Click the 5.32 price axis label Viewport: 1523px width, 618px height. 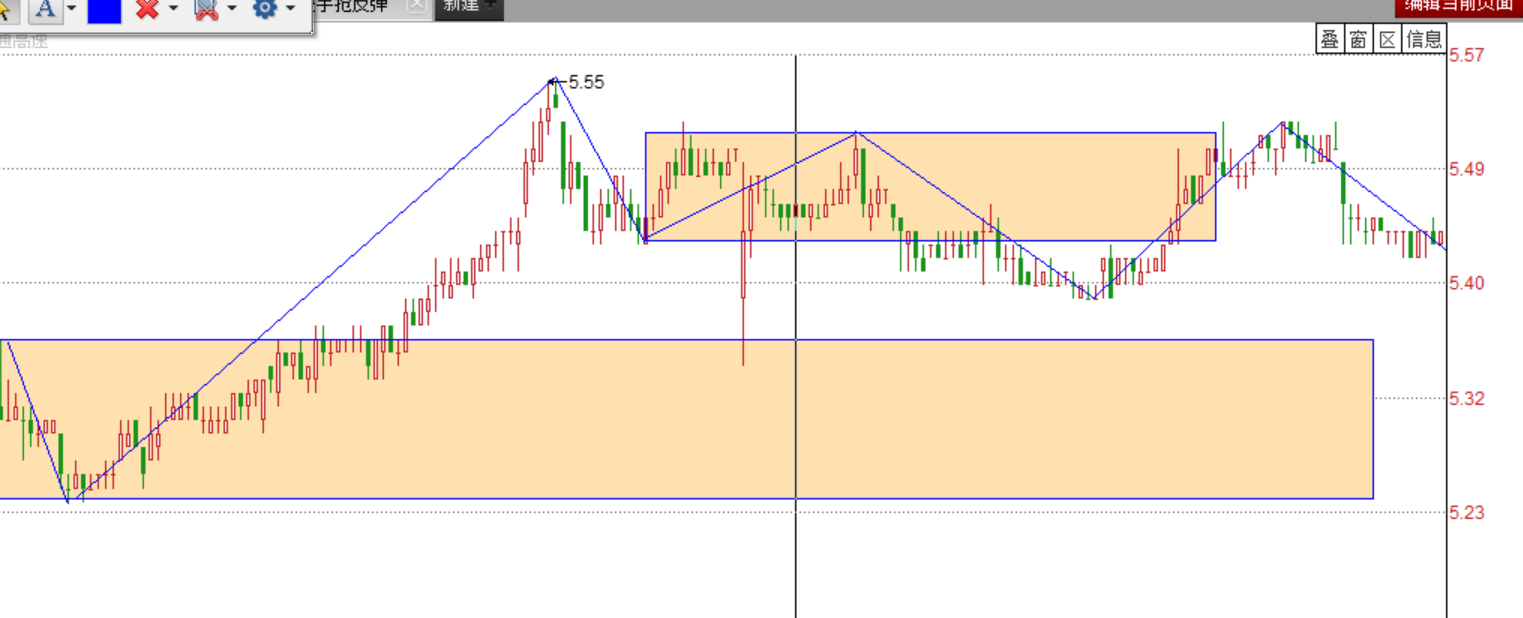[x=1466, y=399]
